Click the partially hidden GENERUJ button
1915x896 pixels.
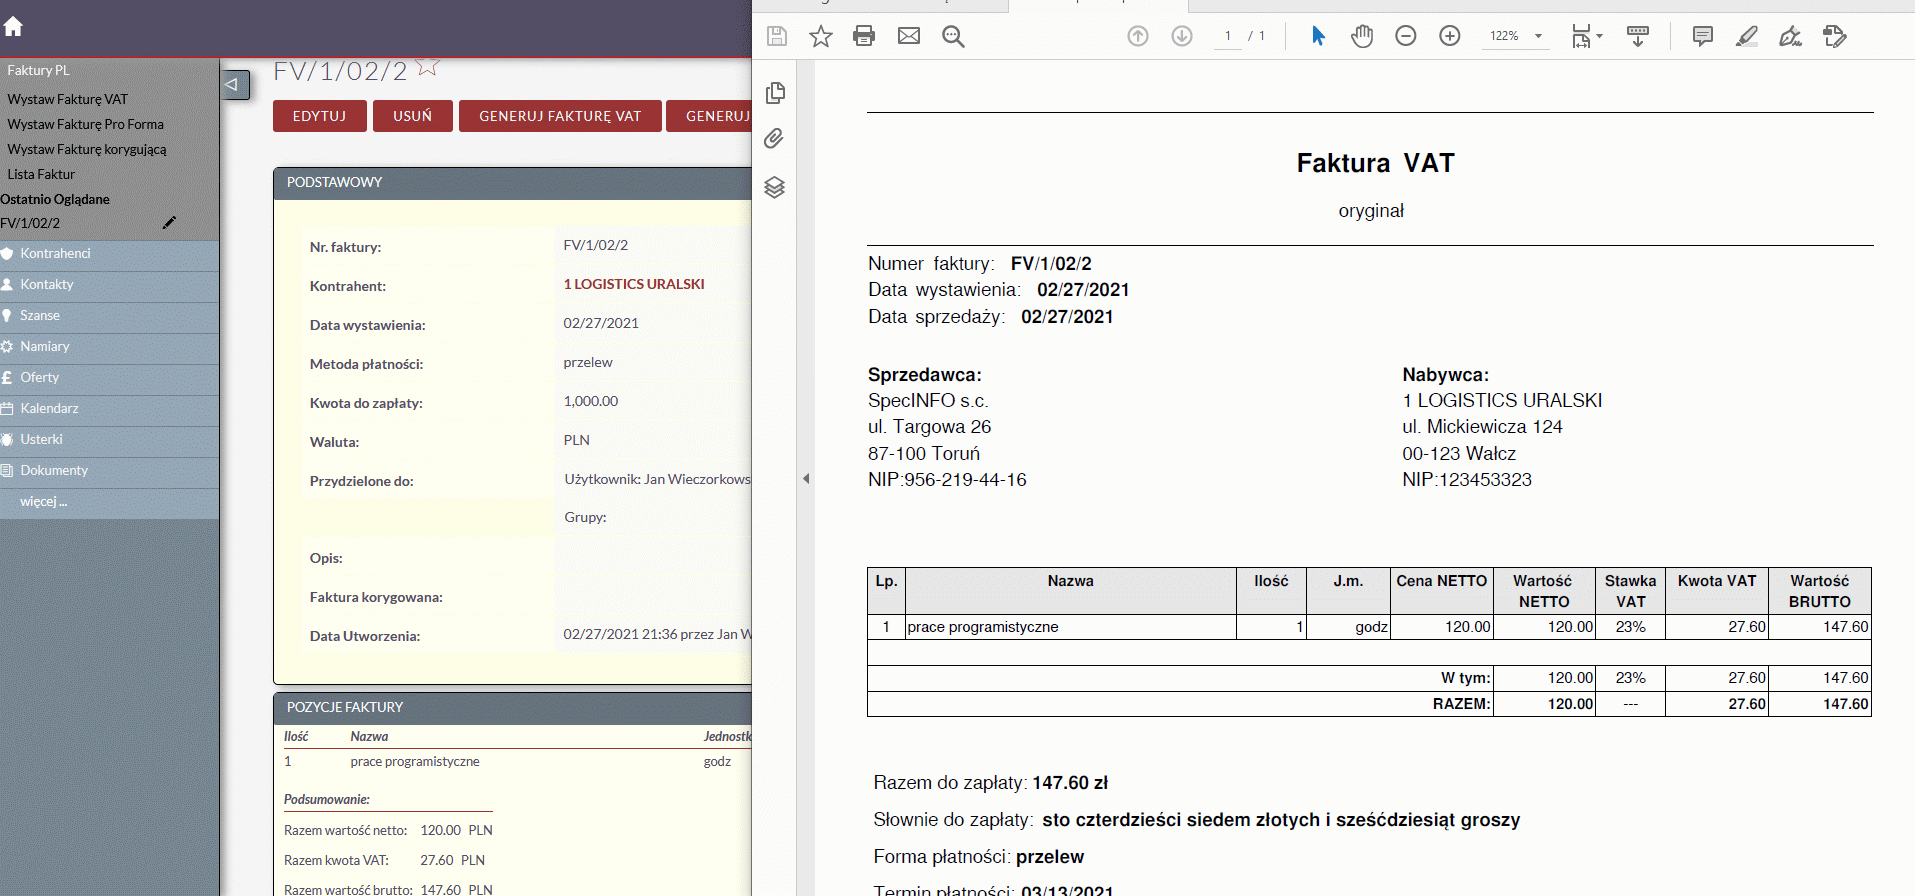point(709,116)
